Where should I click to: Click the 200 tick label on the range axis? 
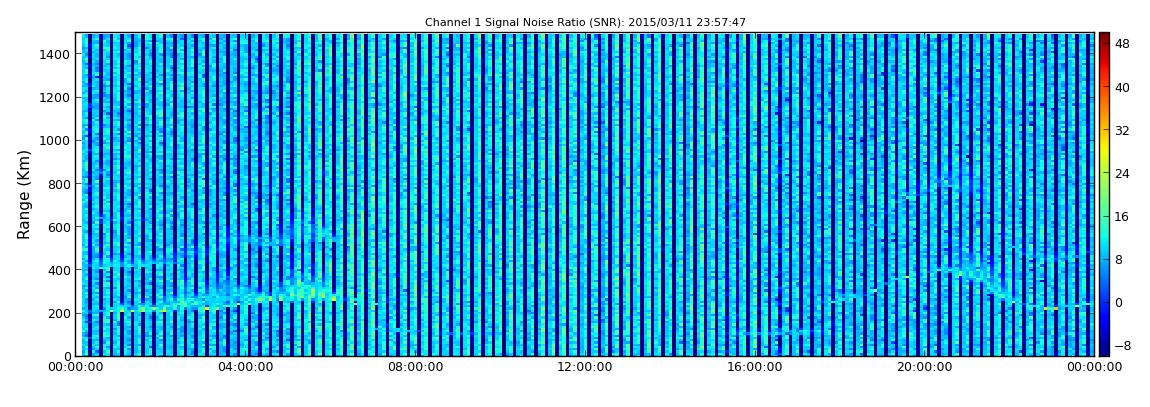tap(59, 314)
